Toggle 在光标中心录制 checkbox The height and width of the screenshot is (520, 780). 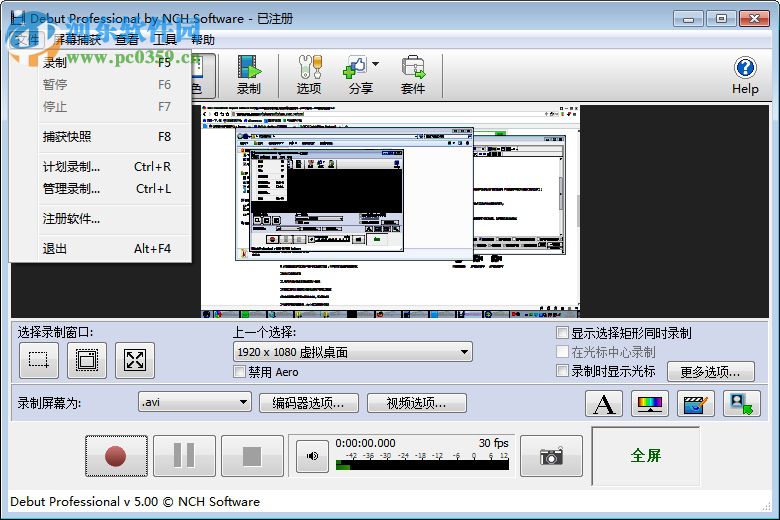[562, 352]
